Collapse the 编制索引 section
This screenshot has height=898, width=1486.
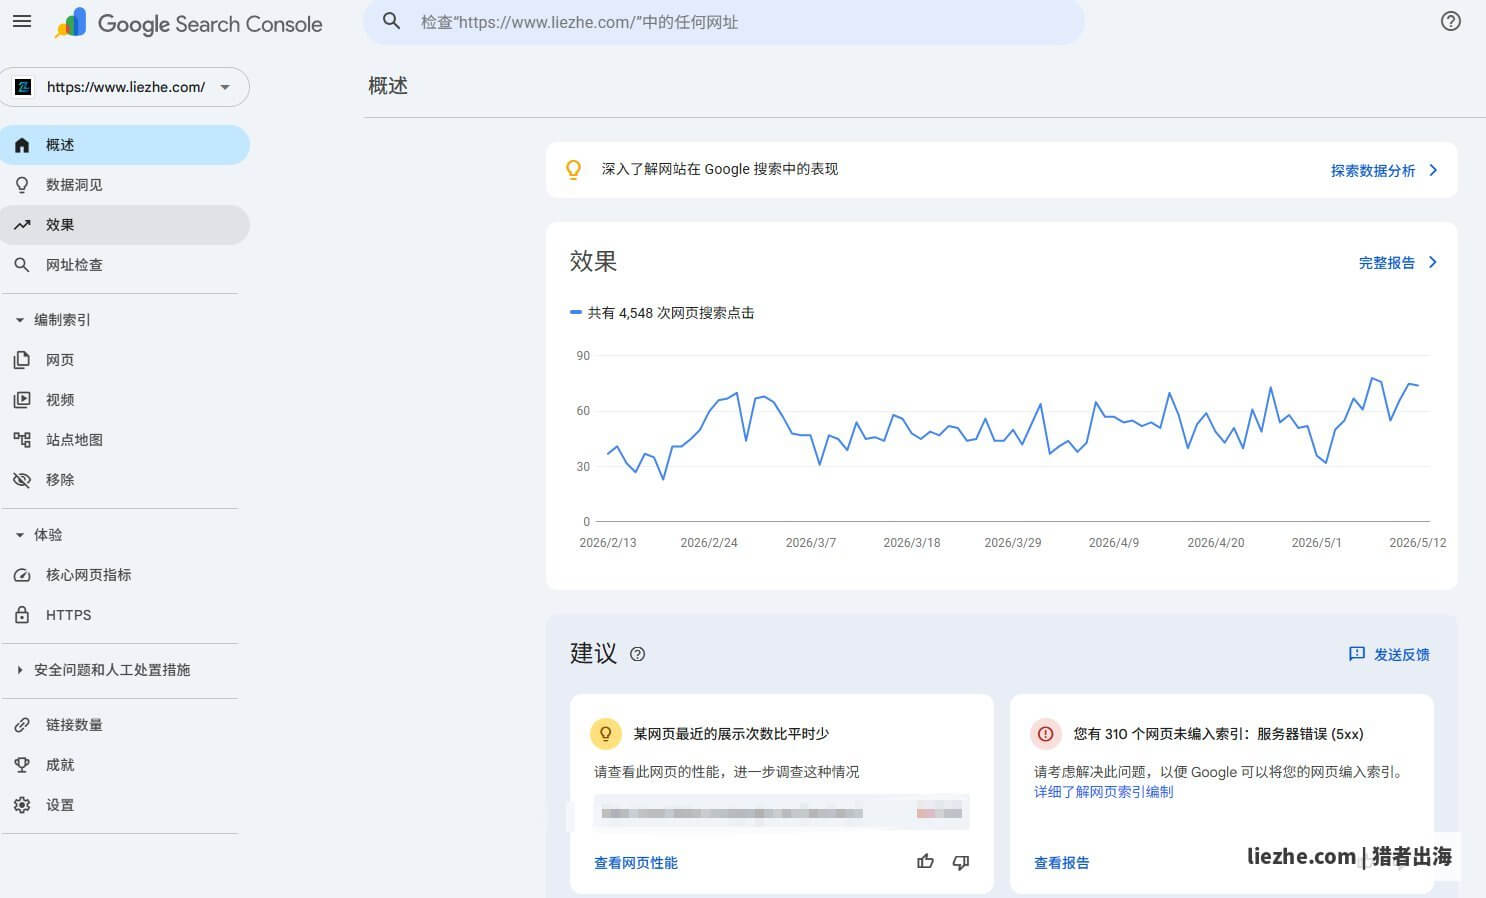[x=19, y=320]
